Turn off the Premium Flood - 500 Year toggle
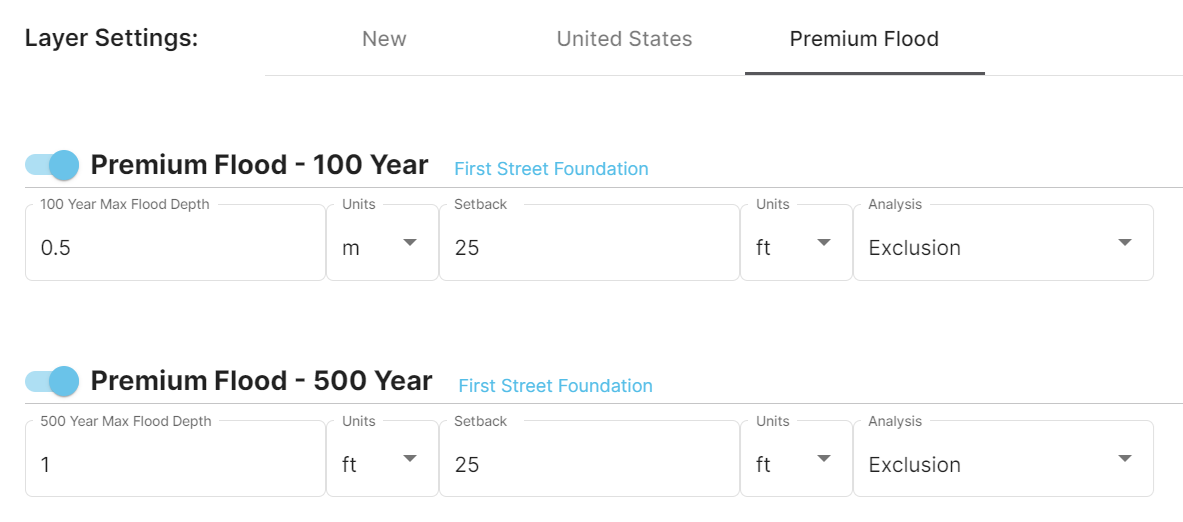 (x=53, y=381)
